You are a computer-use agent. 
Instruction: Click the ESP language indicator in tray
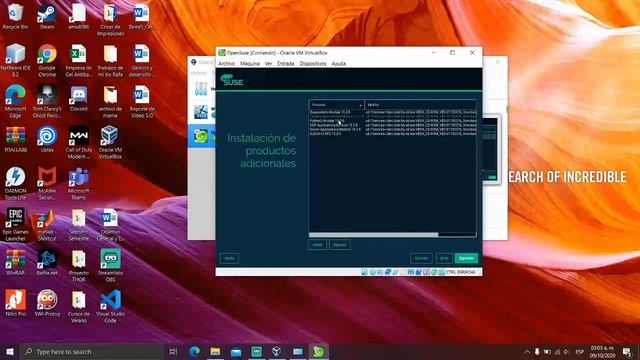click(x=579, y=352)
